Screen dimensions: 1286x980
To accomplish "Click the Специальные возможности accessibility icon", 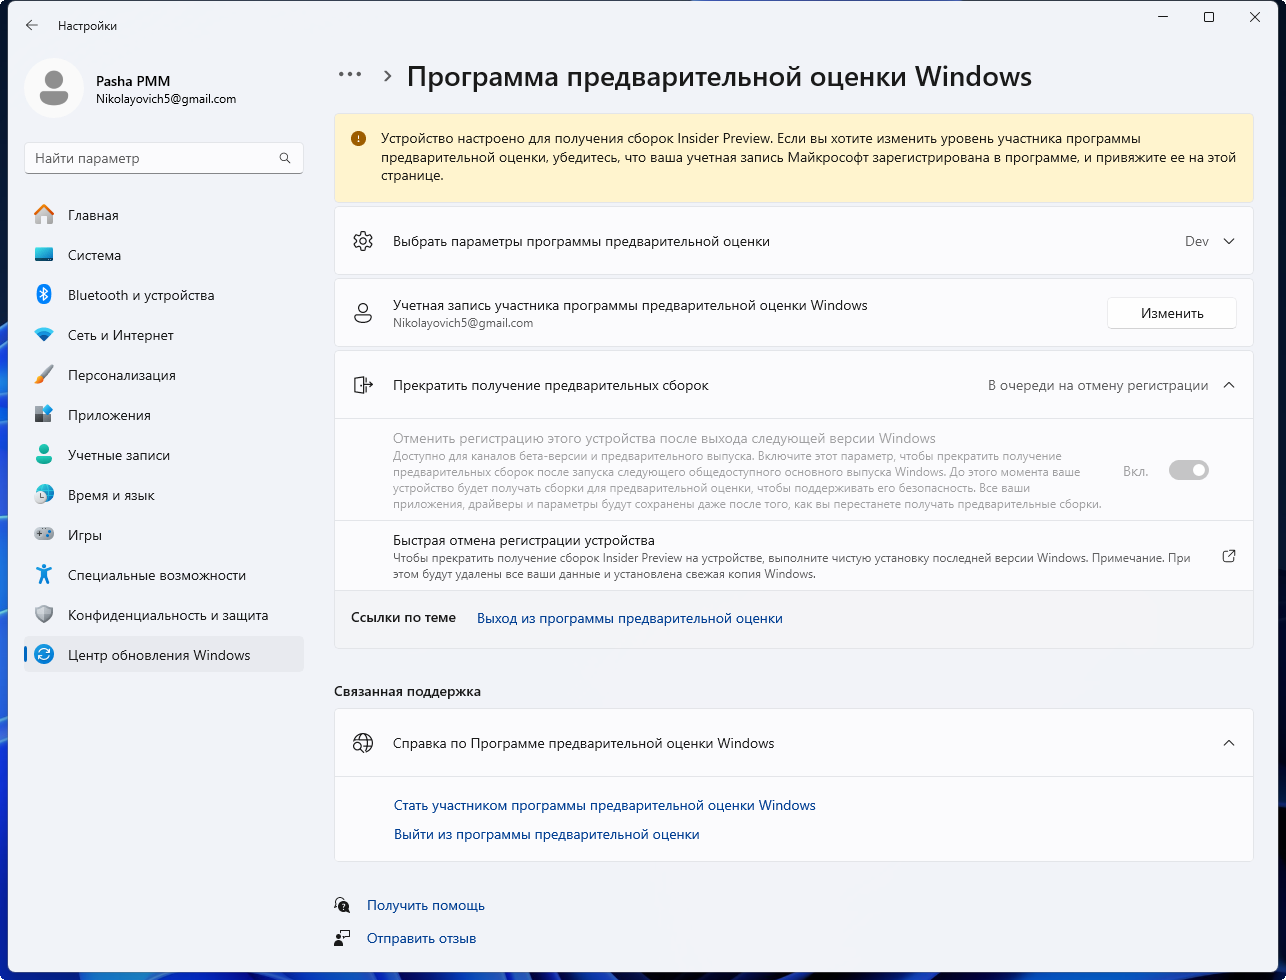I will (44, 575).
